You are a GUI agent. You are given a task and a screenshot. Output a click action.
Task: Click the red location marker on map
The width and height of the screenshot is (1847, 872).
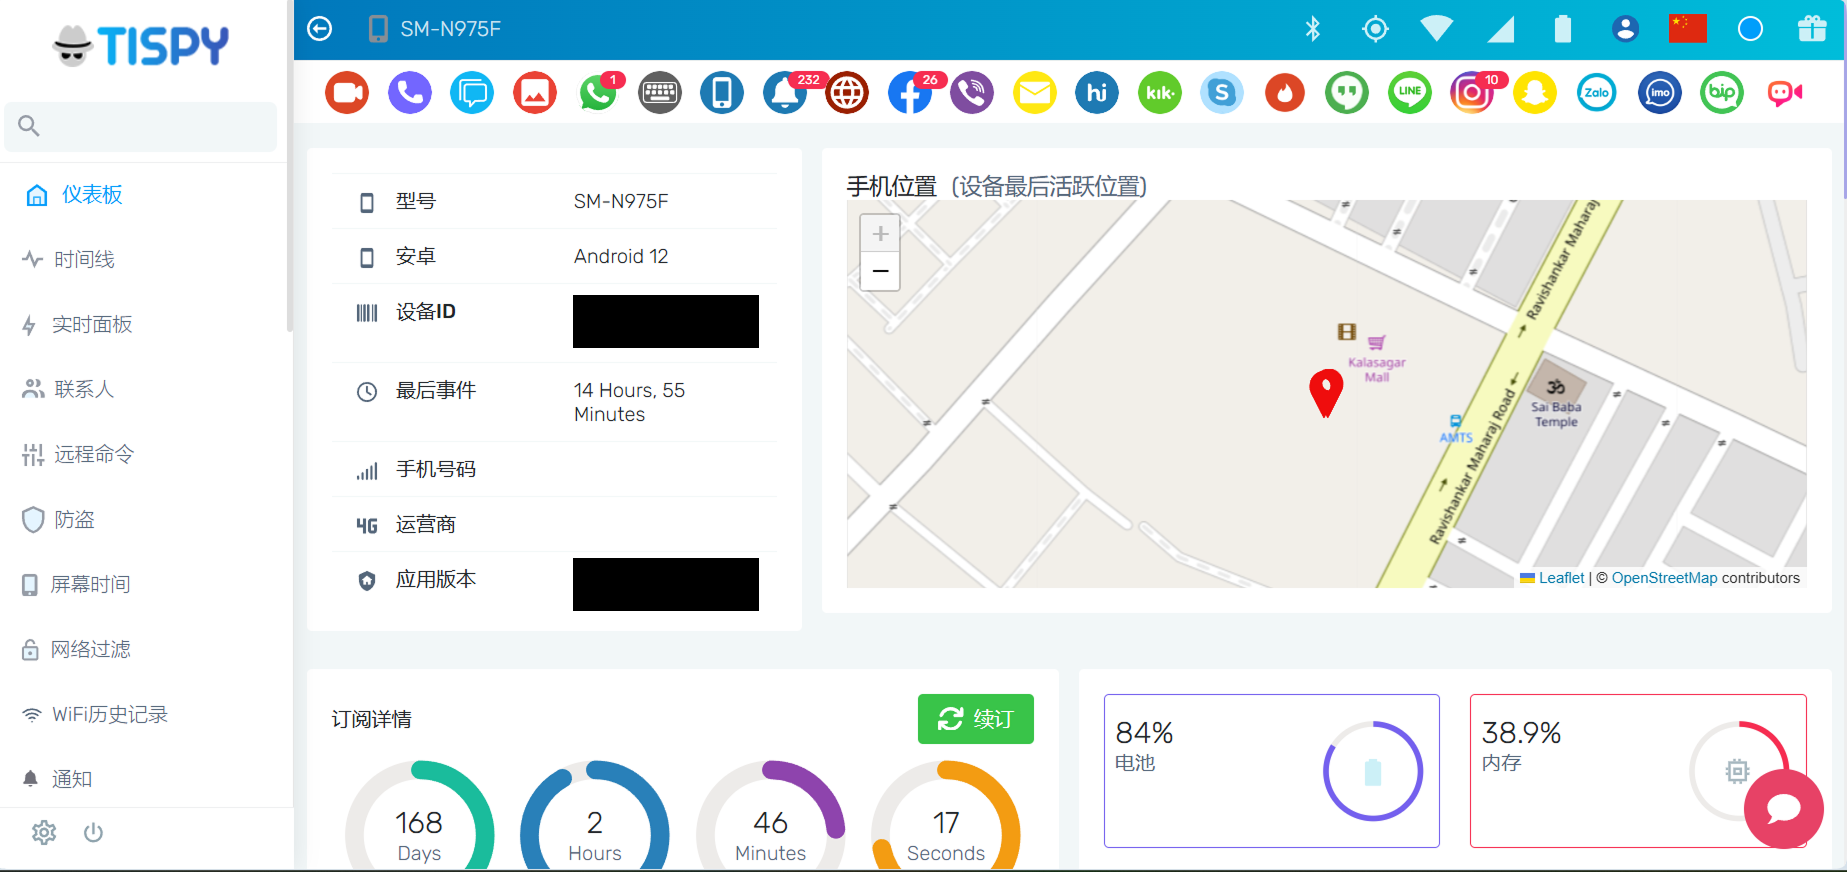[1326, 393]
